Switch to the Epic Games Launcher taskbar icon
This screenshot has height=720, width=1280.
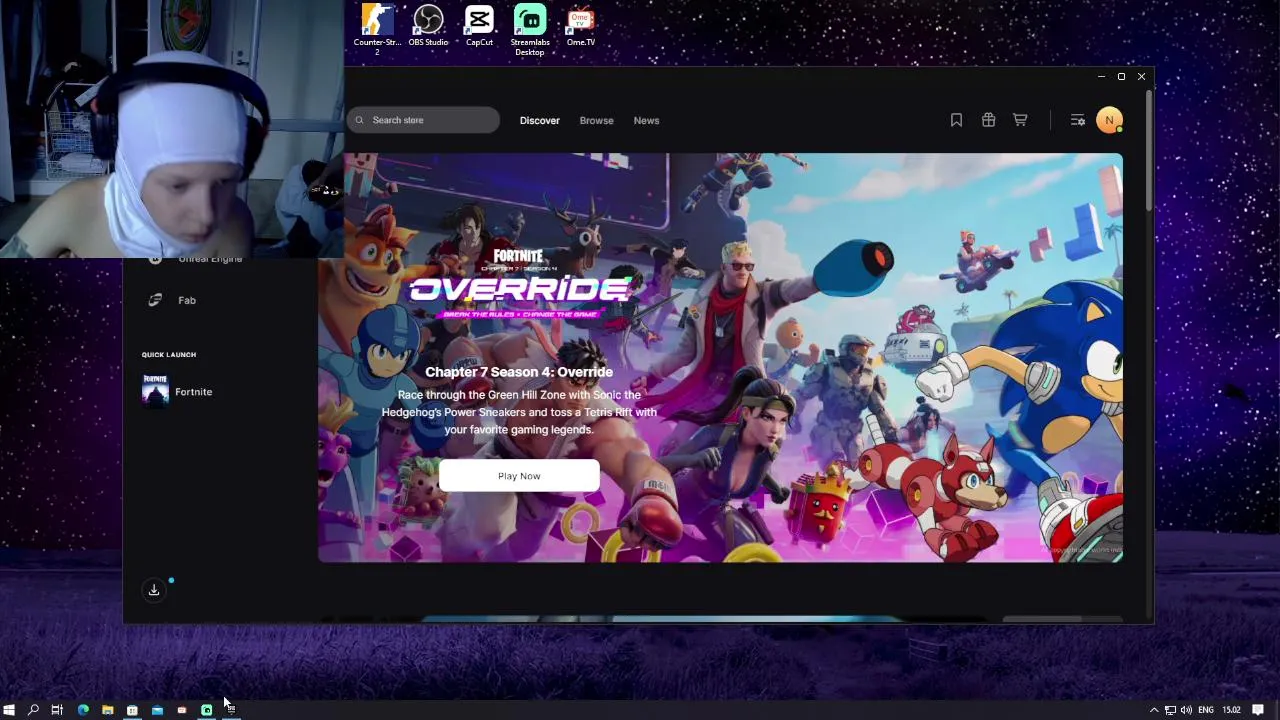click(230, 710)
